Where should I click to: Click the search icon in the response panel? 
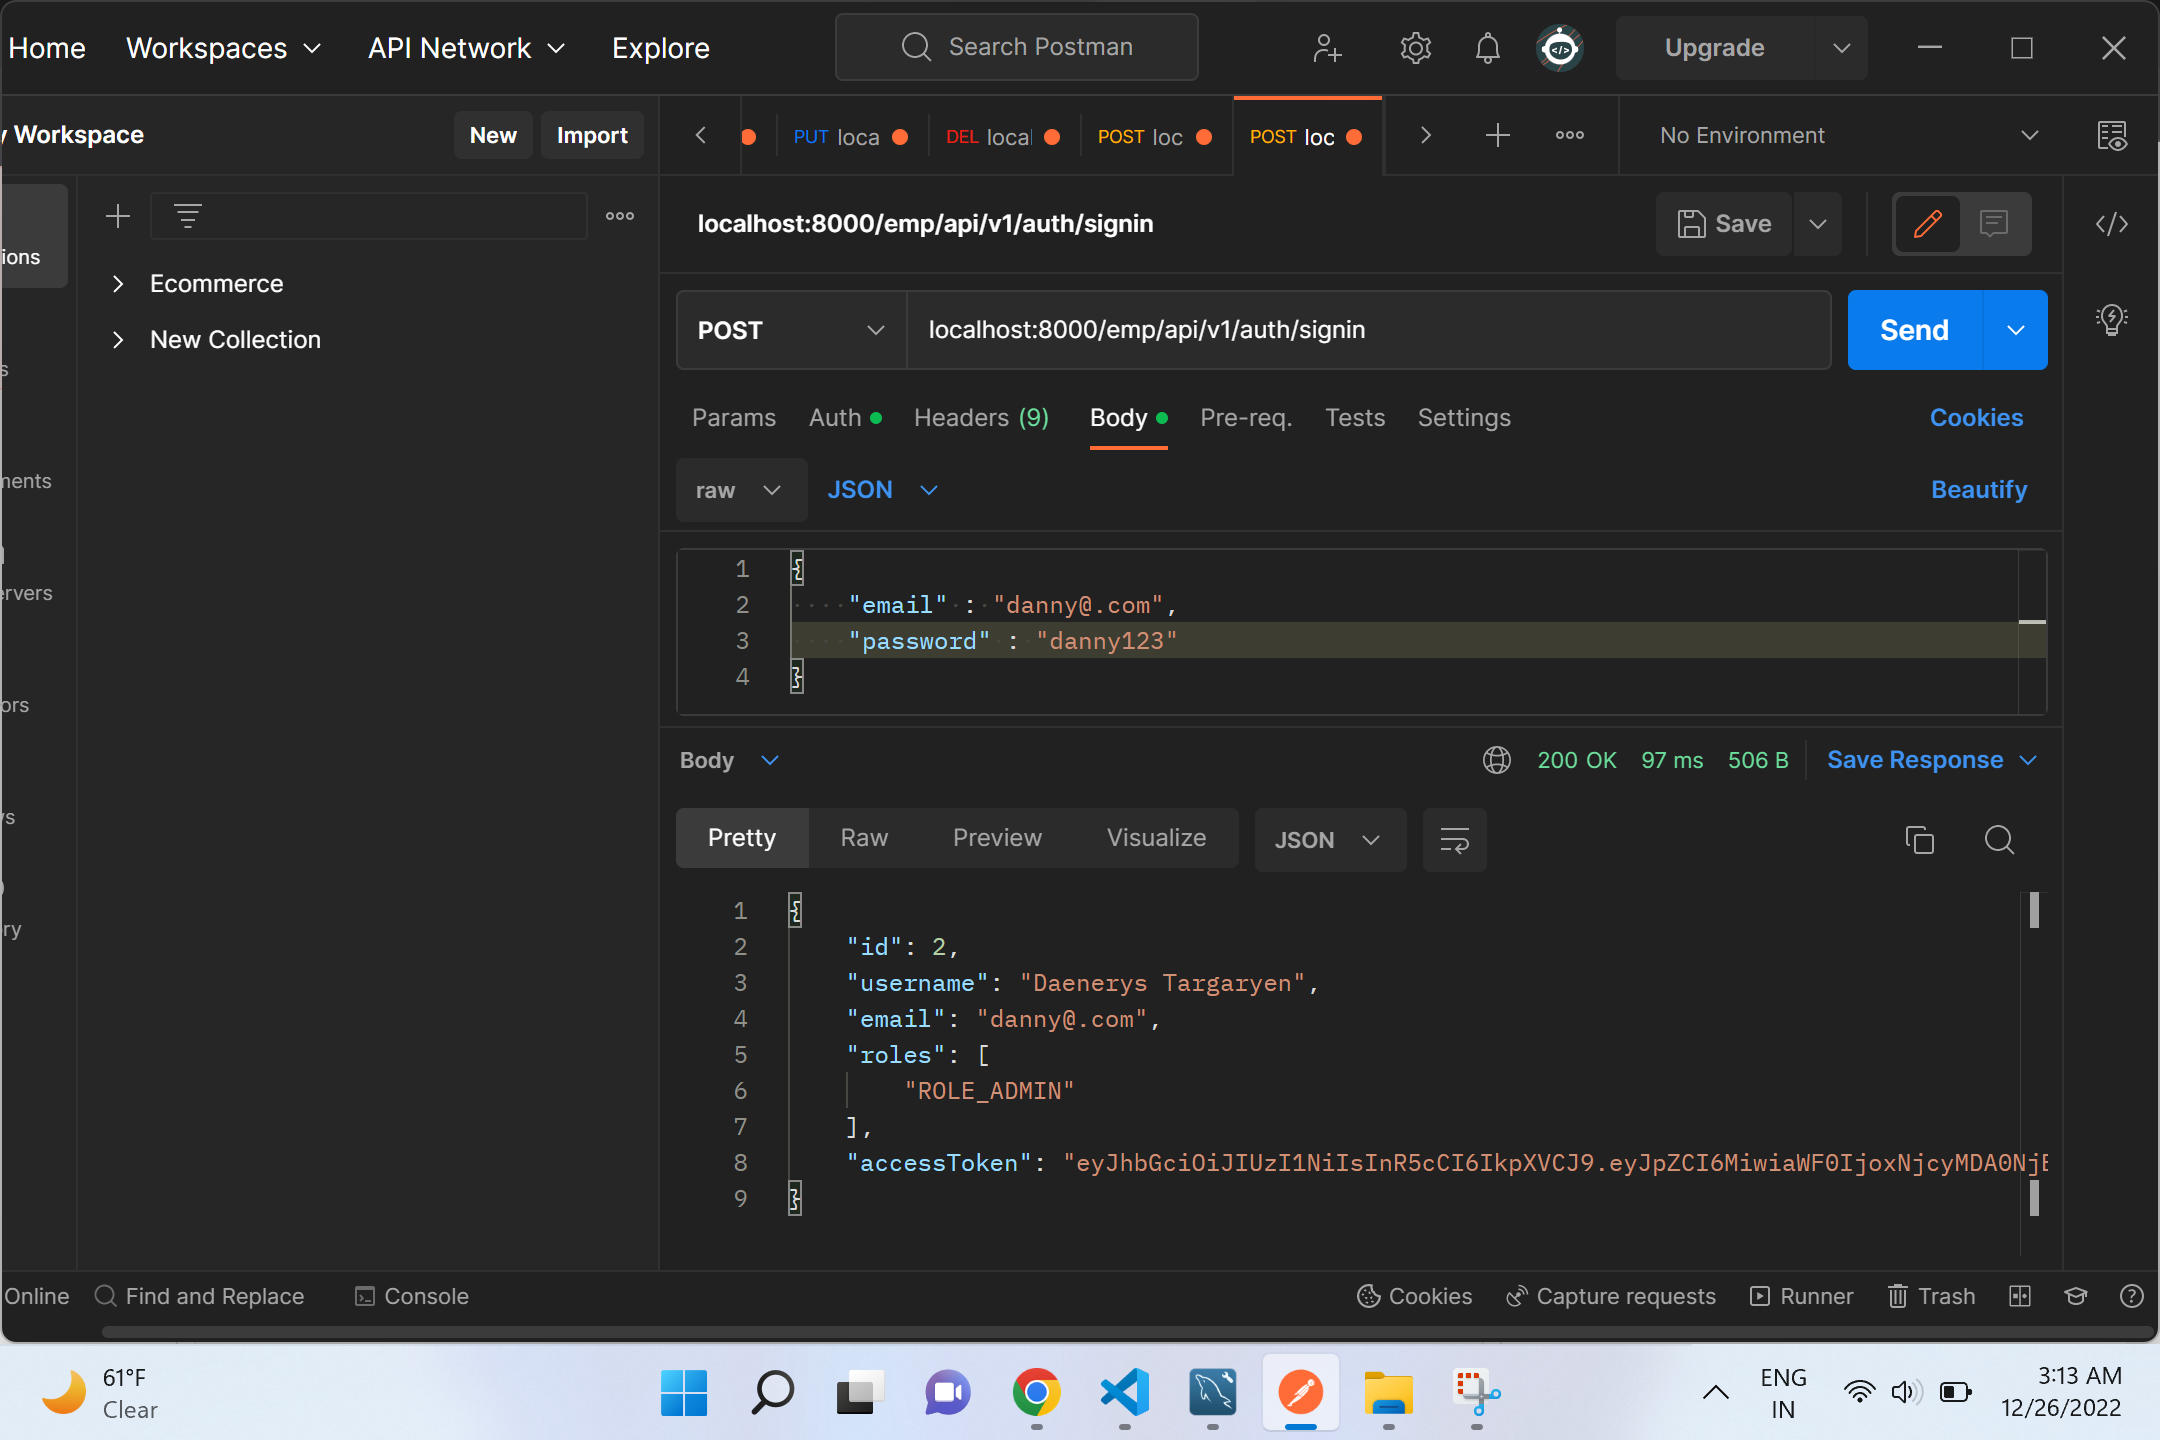tap(1999, 841)
